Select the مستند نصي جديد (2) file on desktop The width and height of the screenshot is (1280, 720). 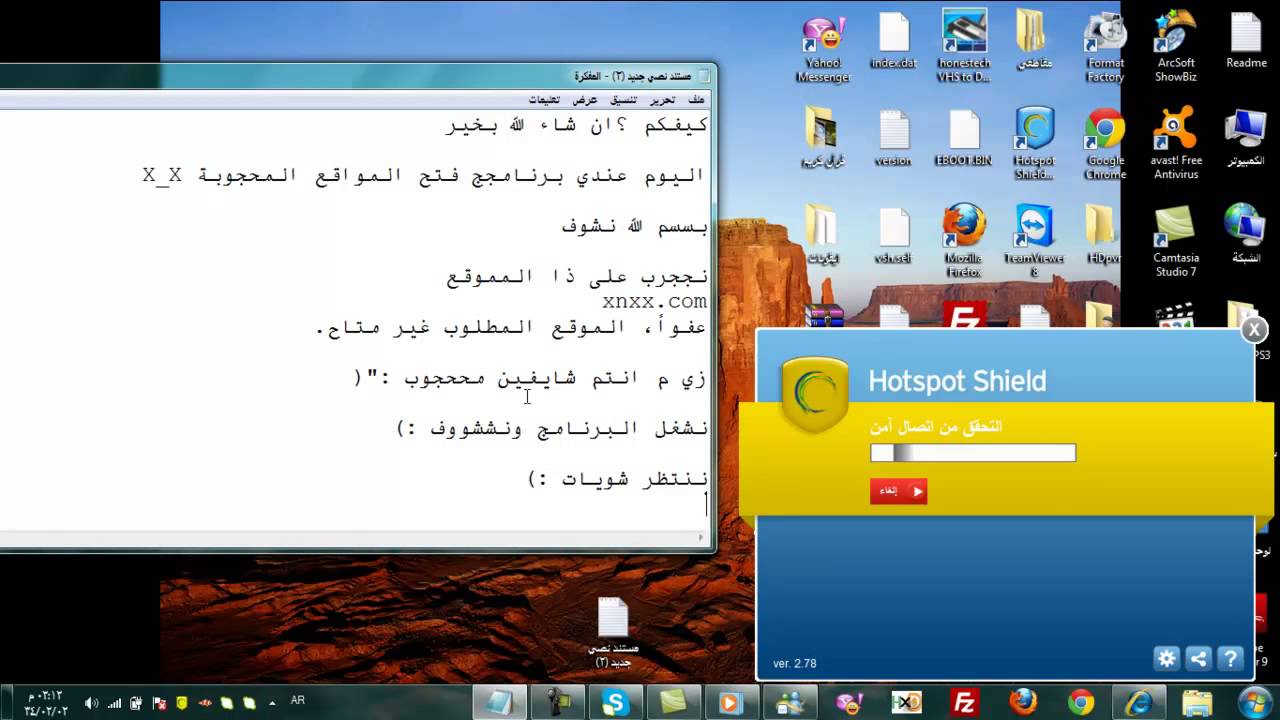click(x=613, y=633)
